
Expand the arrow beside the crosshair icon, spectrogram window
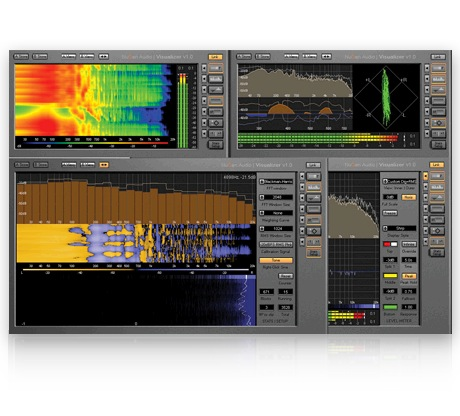click(x=204, y=123)
